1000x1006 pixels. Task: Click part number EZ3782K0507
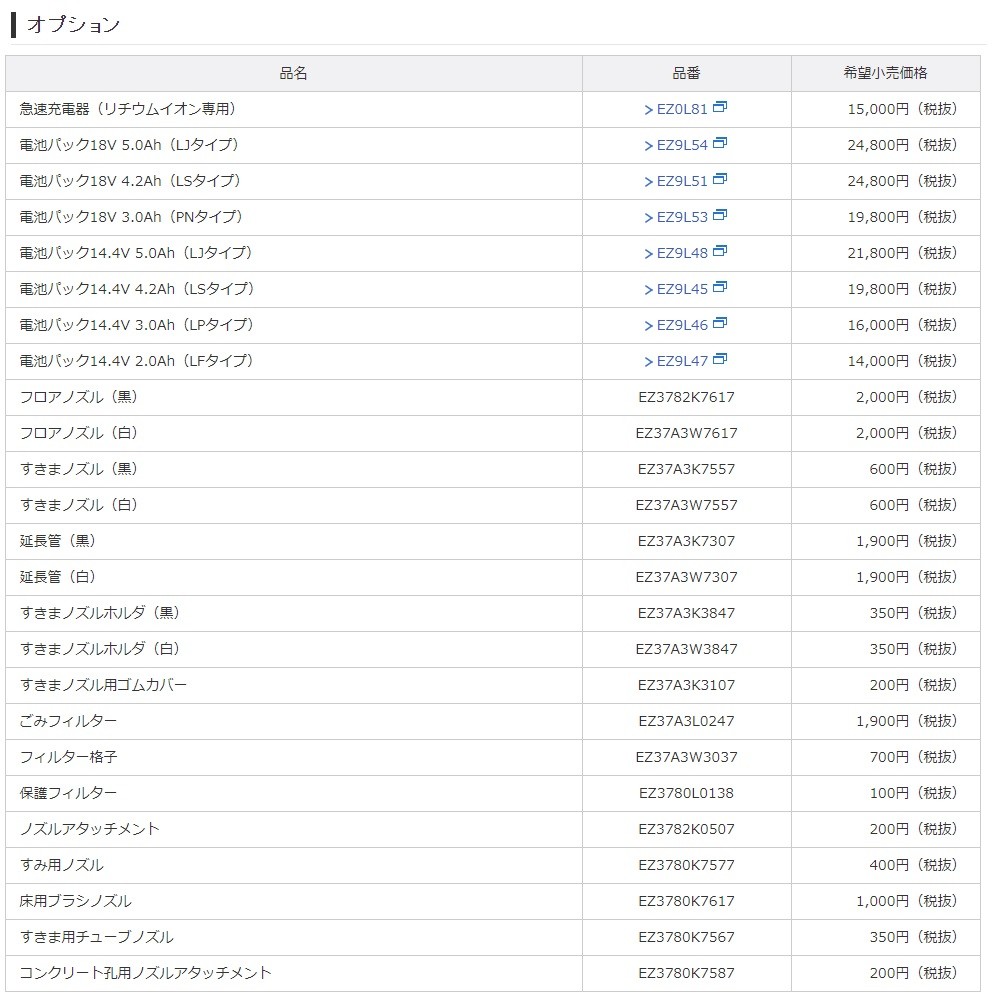[x=686, y=828]
